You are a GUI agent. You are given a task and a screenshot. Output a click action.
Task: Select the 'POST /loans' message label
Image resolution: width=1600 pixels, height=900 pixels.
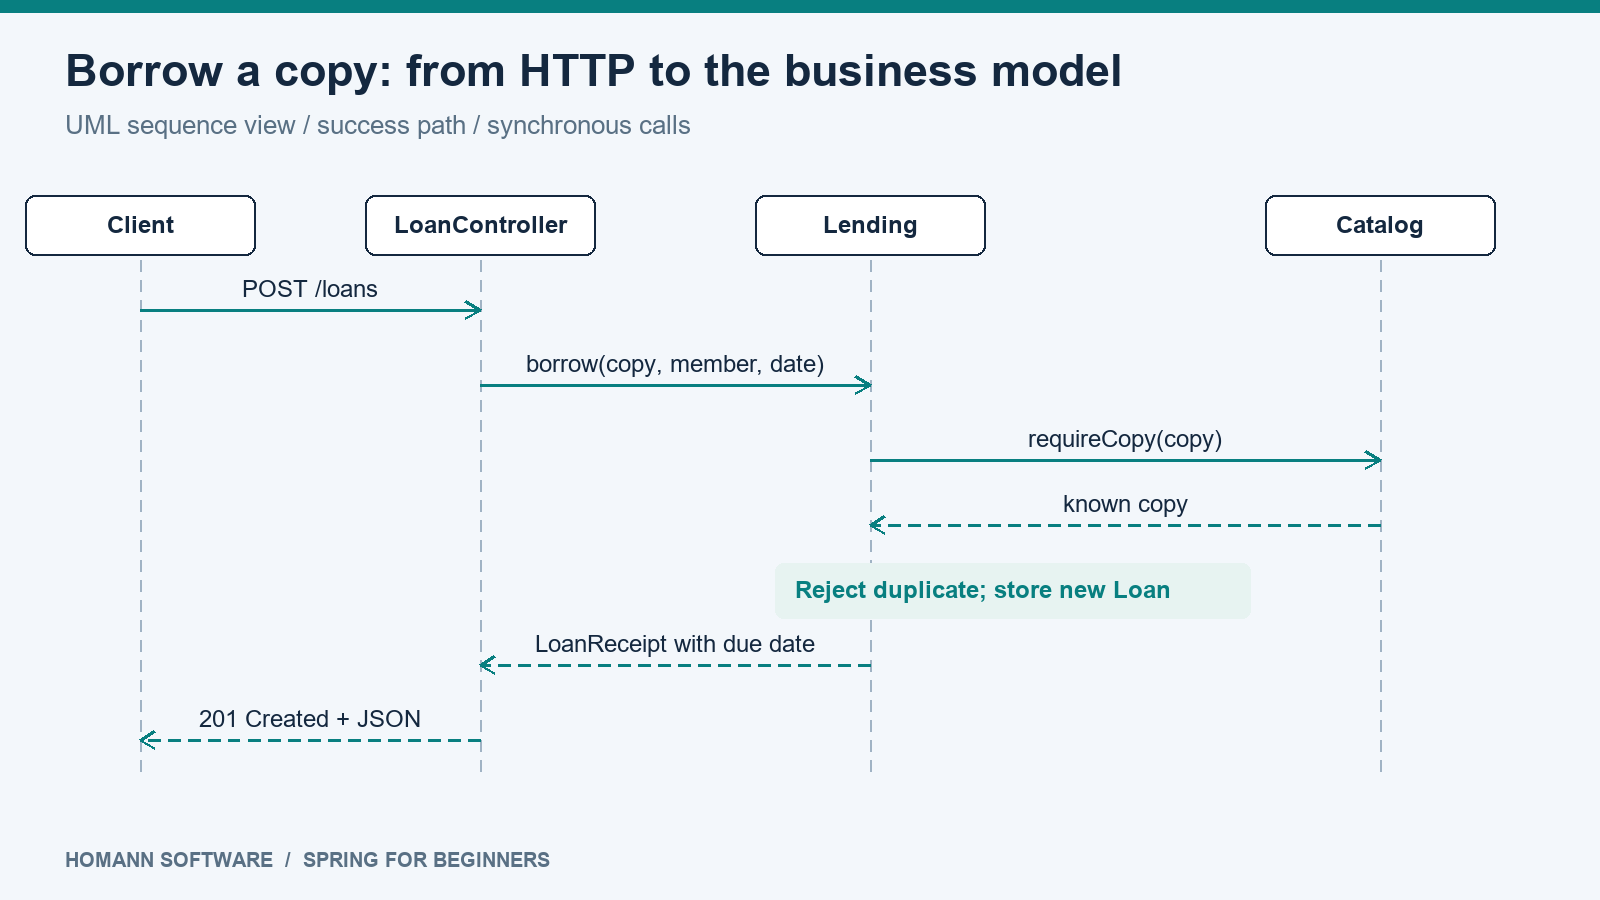click(310, 289)
